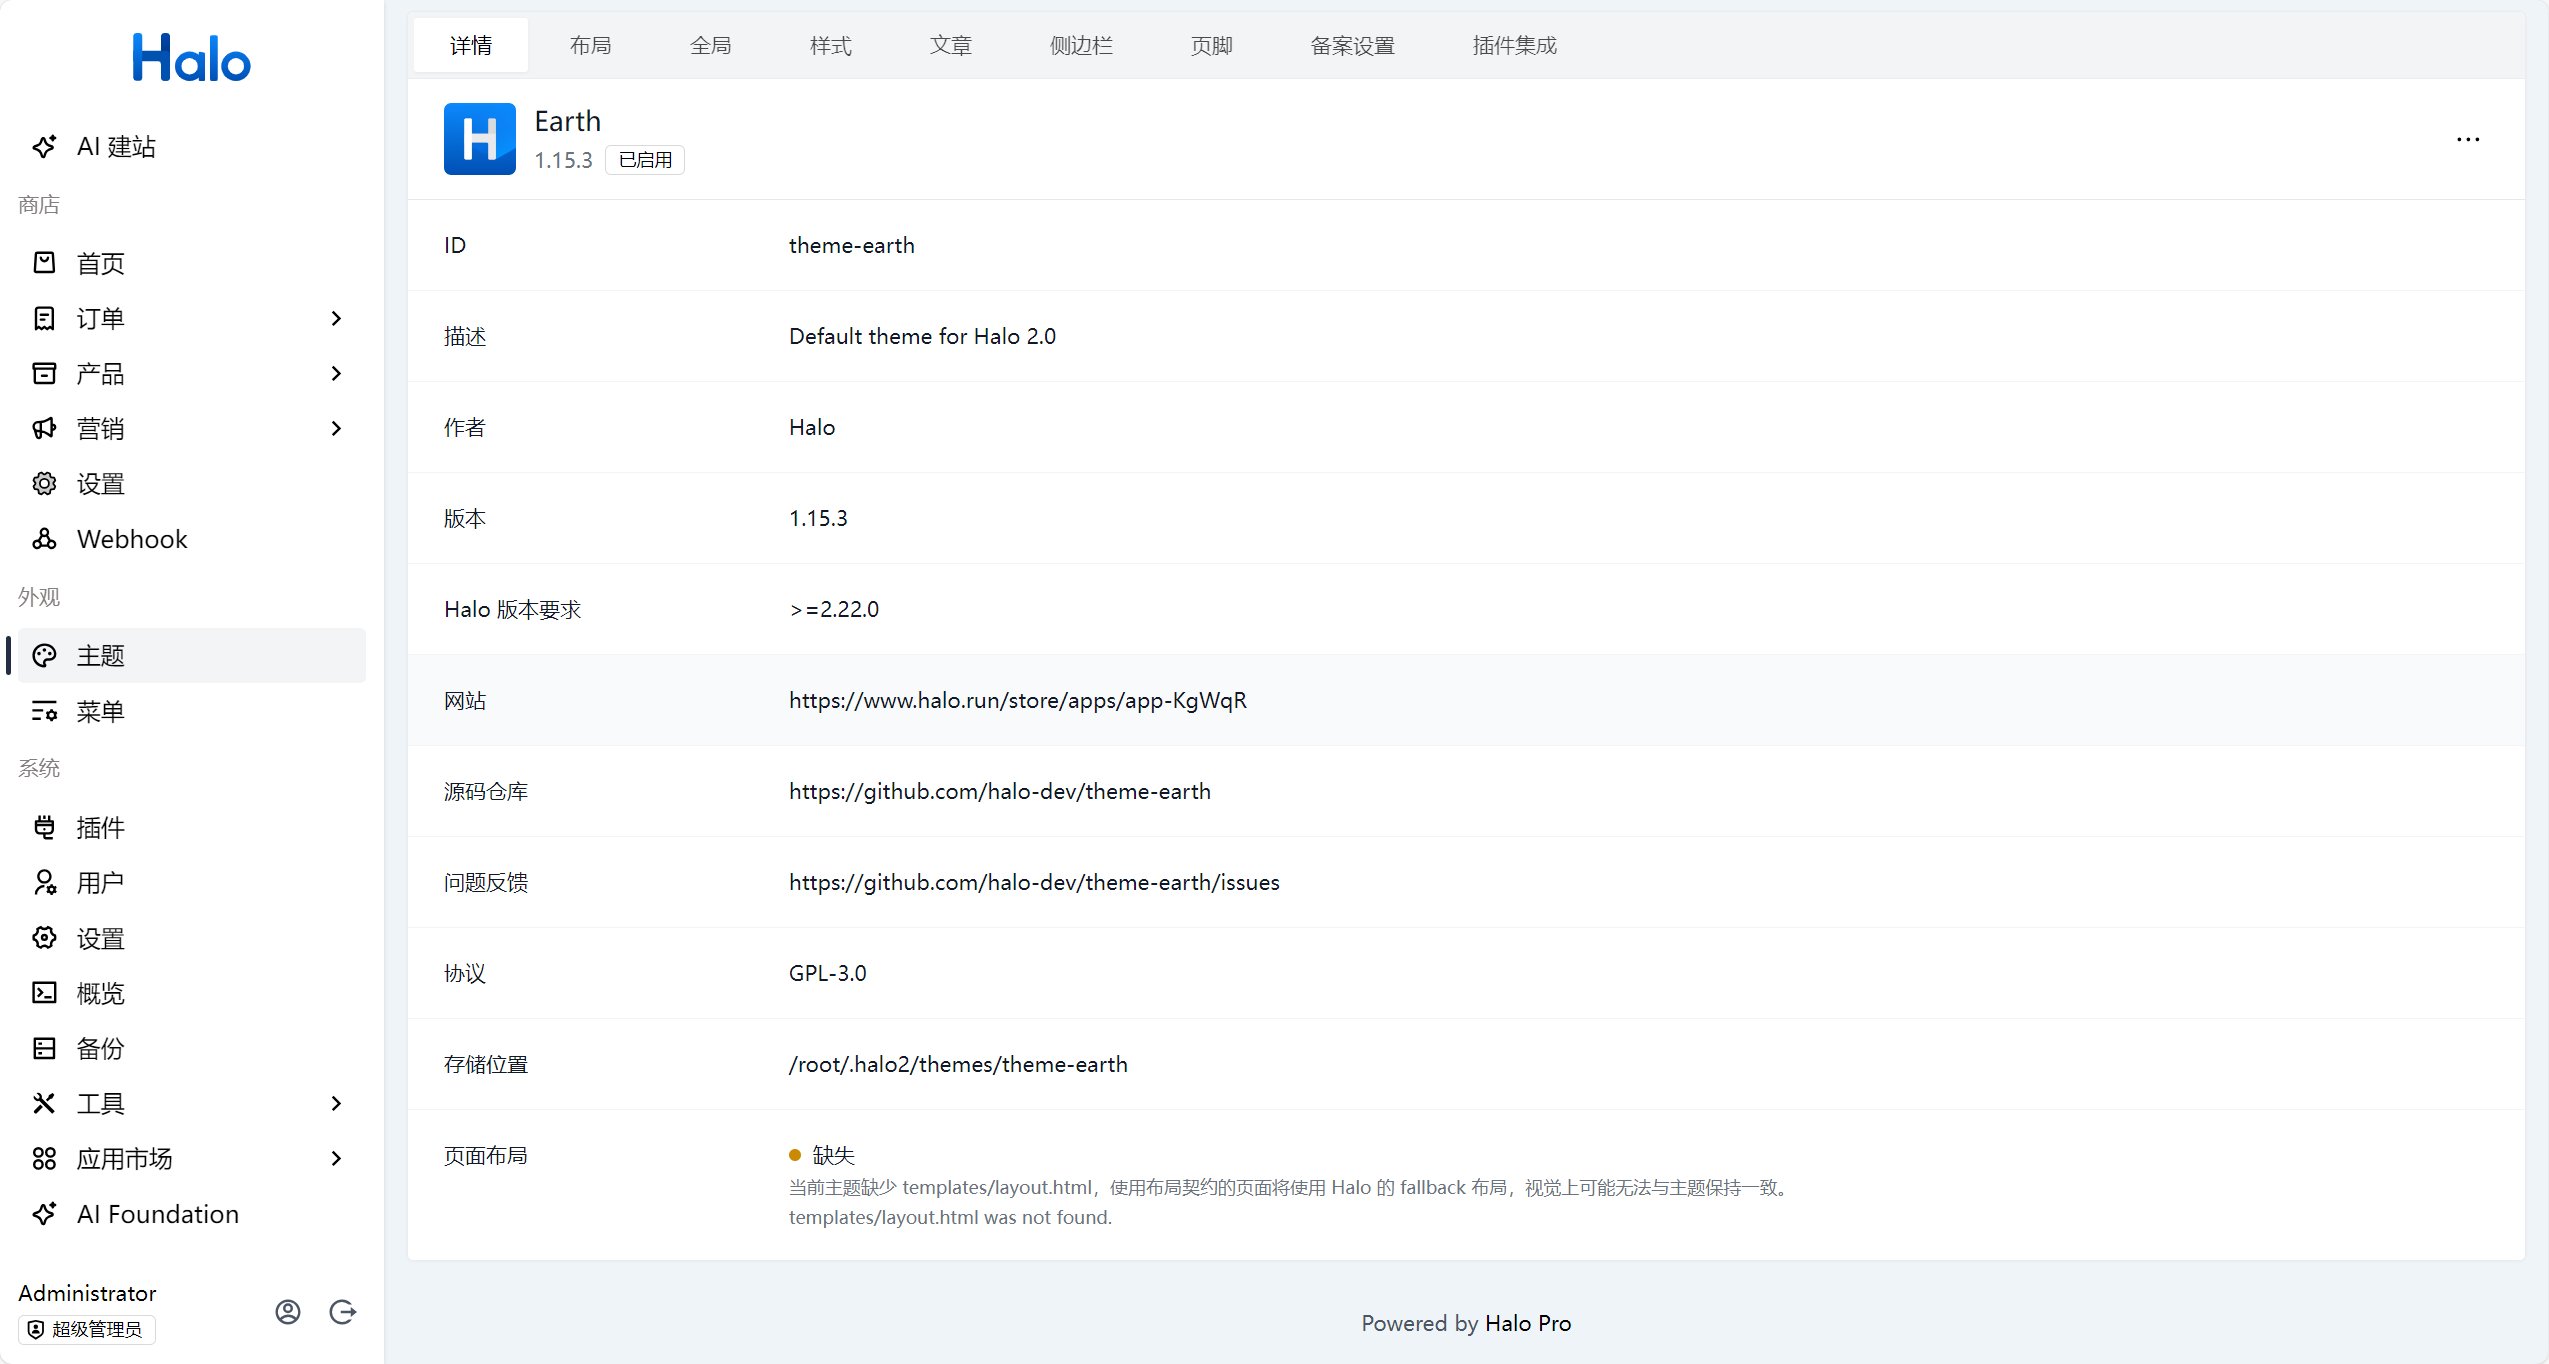The width and height of the screenshot is (2549, 1364).
Task: Open the user profile icon
Action: pyautogui.click(x=288, y=1312)
